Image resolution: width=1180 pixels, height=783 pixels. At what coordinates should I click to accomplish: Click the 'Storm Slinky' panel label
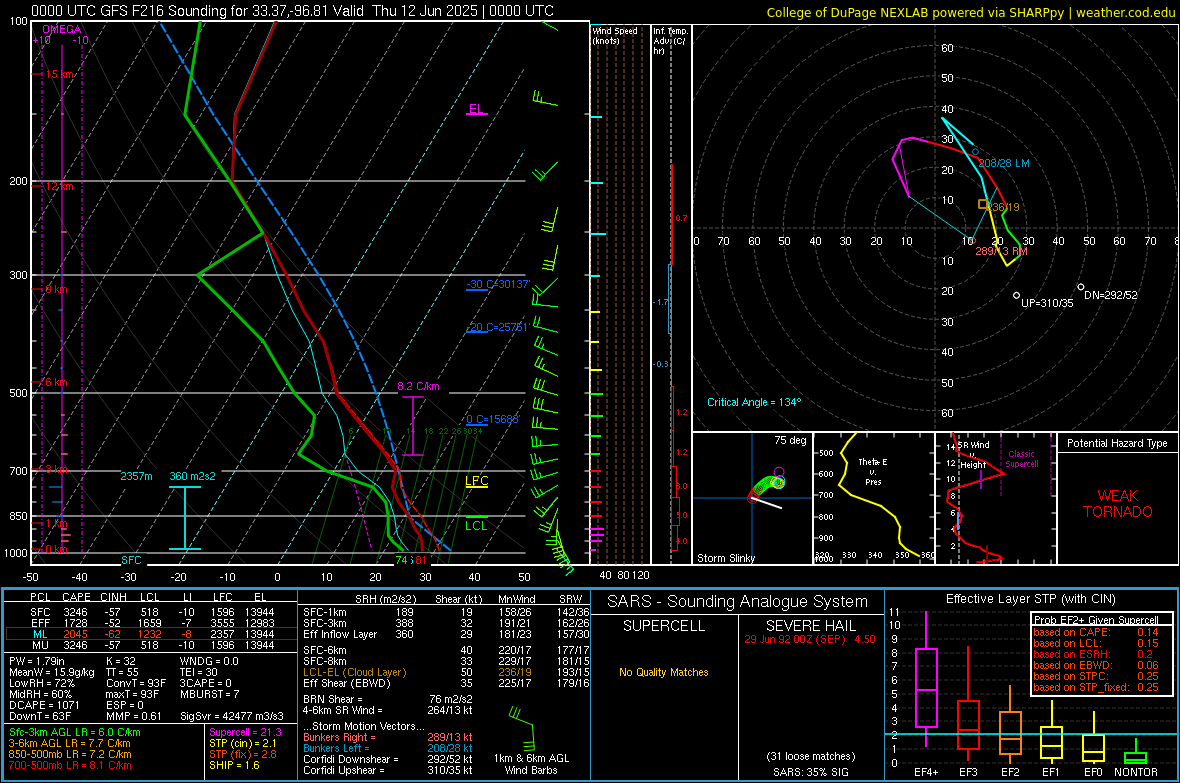(725, 558)
